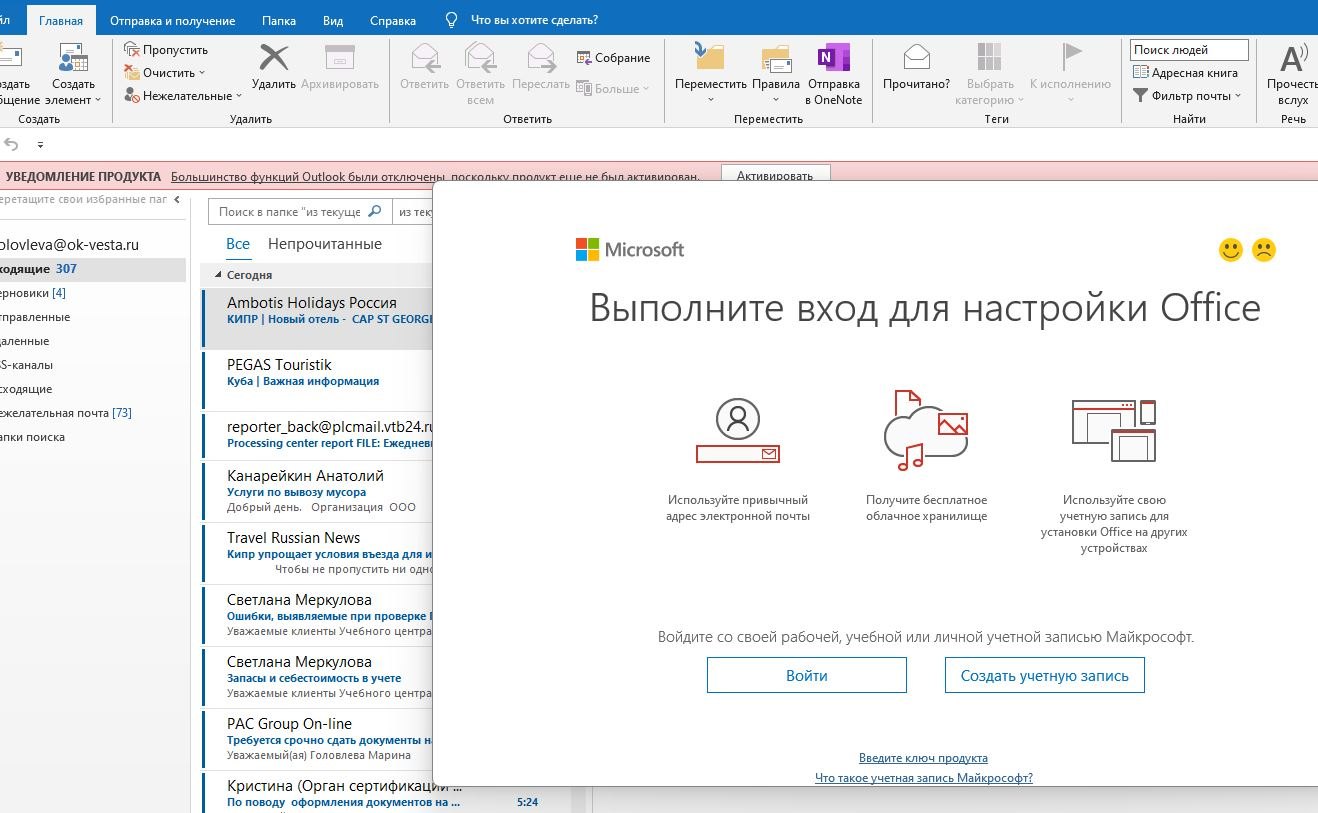Click the sad smiley feedback icon
Image resolution: width=1318 pixels, height=813 pixels.
point(1264,250)
